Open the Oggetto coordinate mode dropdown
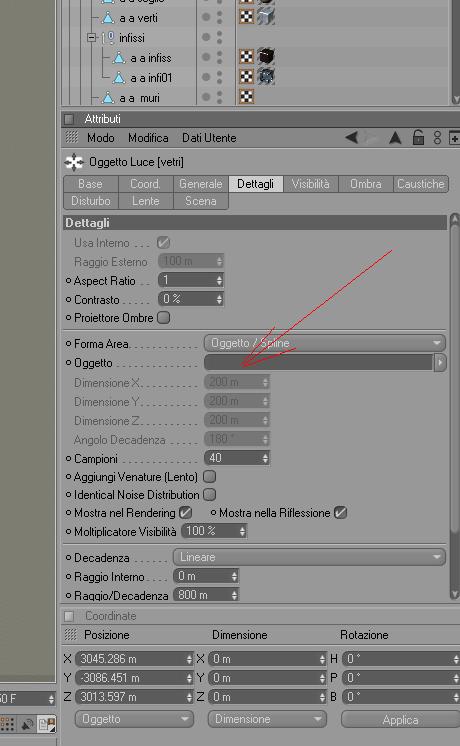 coord(134,719)
